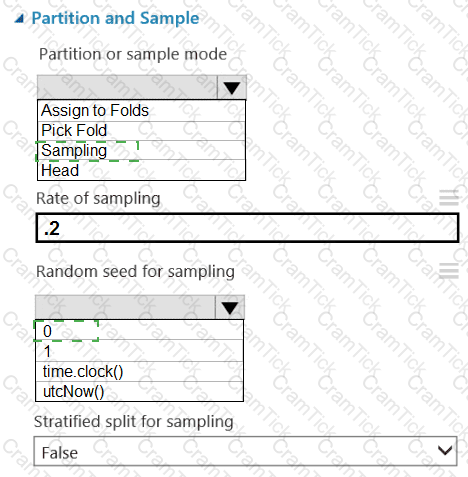Click the empty Partition mode combo box field
This screenshot has height=477, width=468.
(x=127, y=87)
